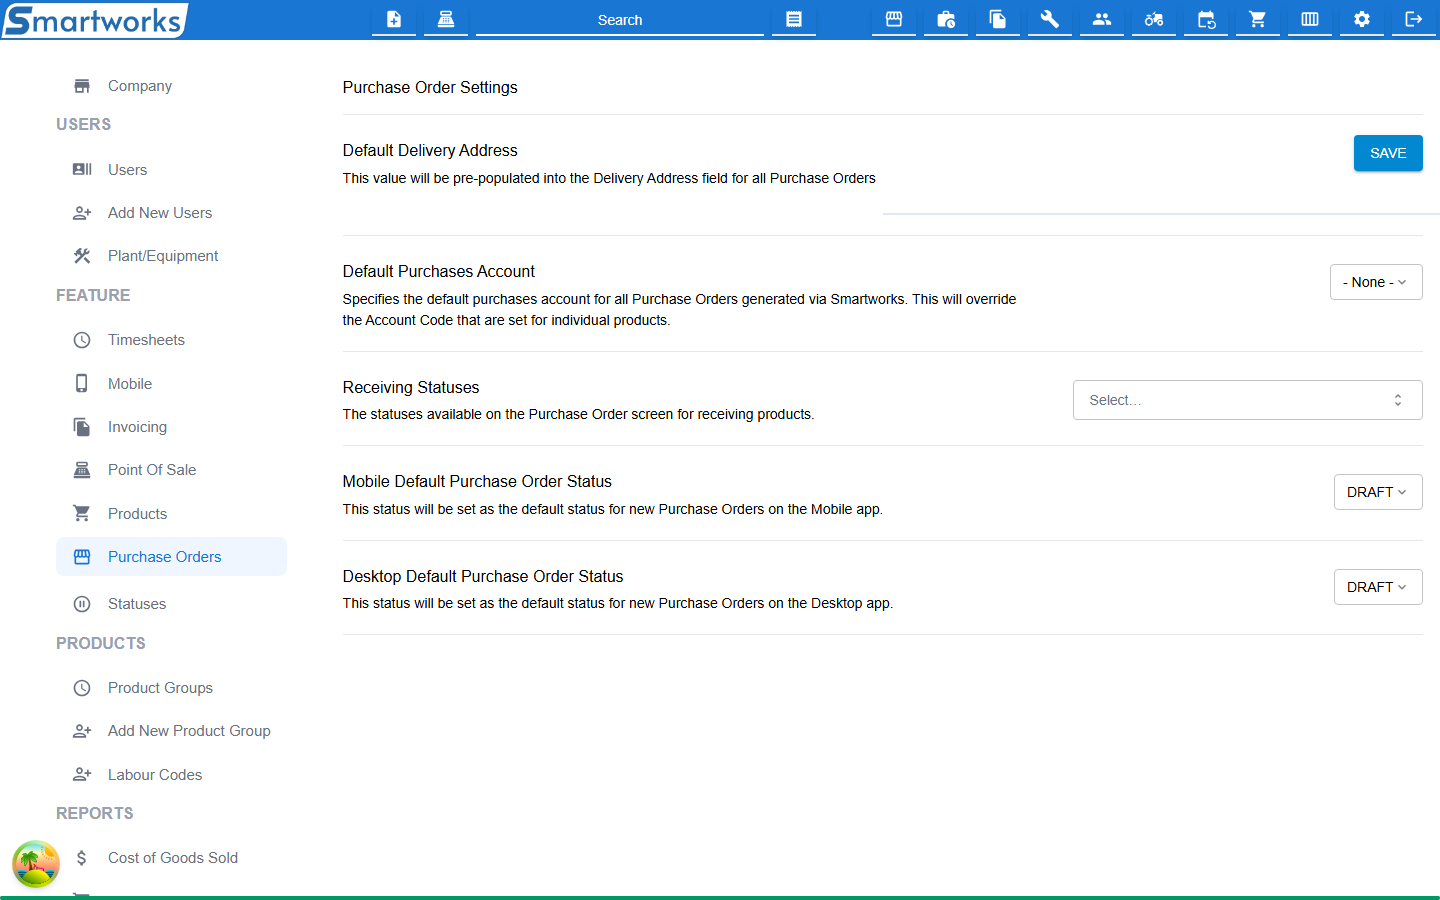Click the Smartworks logo
Screen dimensions: 1440x900
(x=94, y=20)
